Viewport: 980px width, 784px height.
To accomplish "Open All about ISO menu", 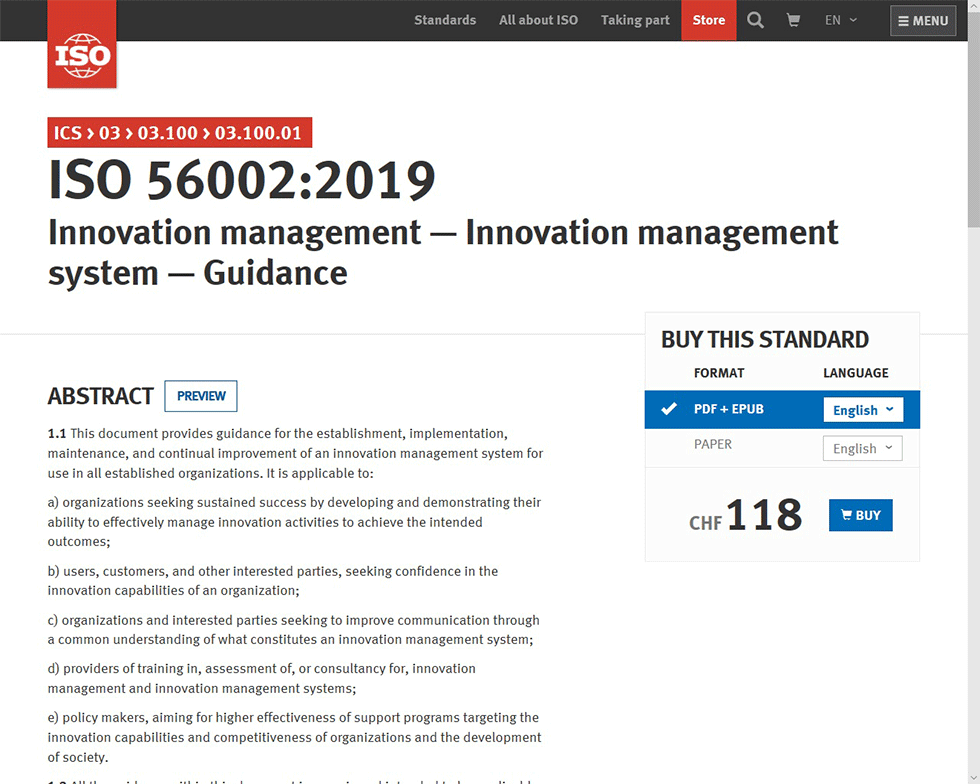I will click(x=538, y=20).
